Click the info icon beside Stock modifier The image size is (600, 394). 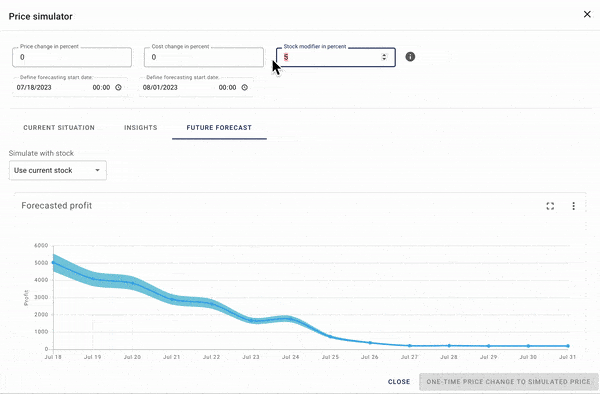[410, 57]
